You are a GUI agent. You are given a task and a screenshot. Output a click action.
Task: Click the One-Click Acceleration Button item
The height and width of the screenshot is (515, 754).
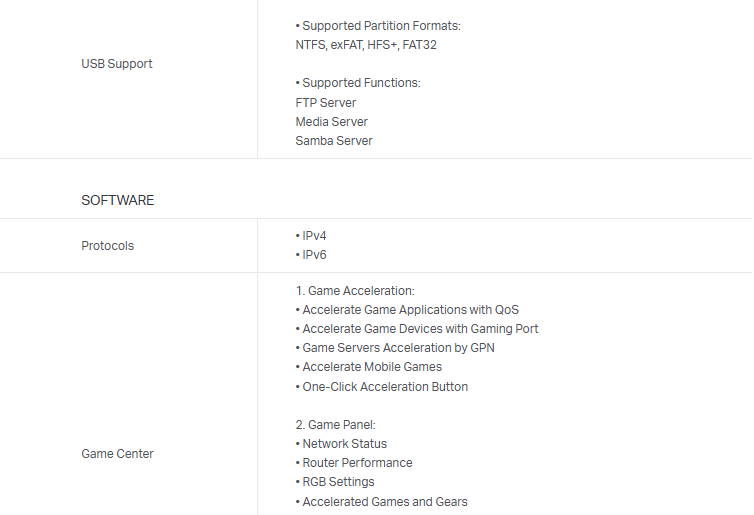[383, 387]
